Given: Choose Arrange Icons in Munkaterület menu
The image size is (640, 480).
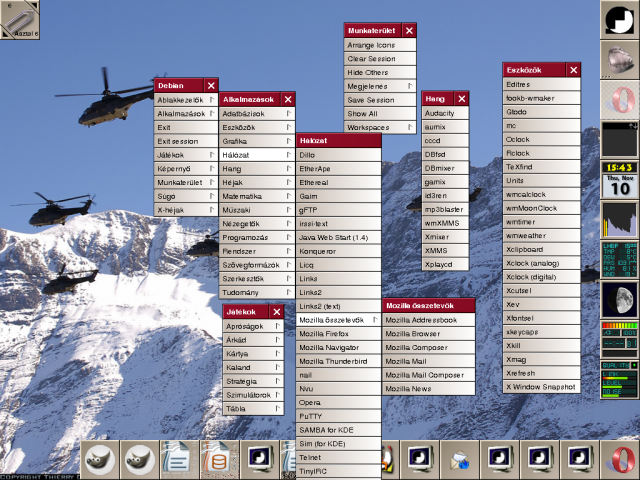Looking at the screenshot, I should coord(380,45).
